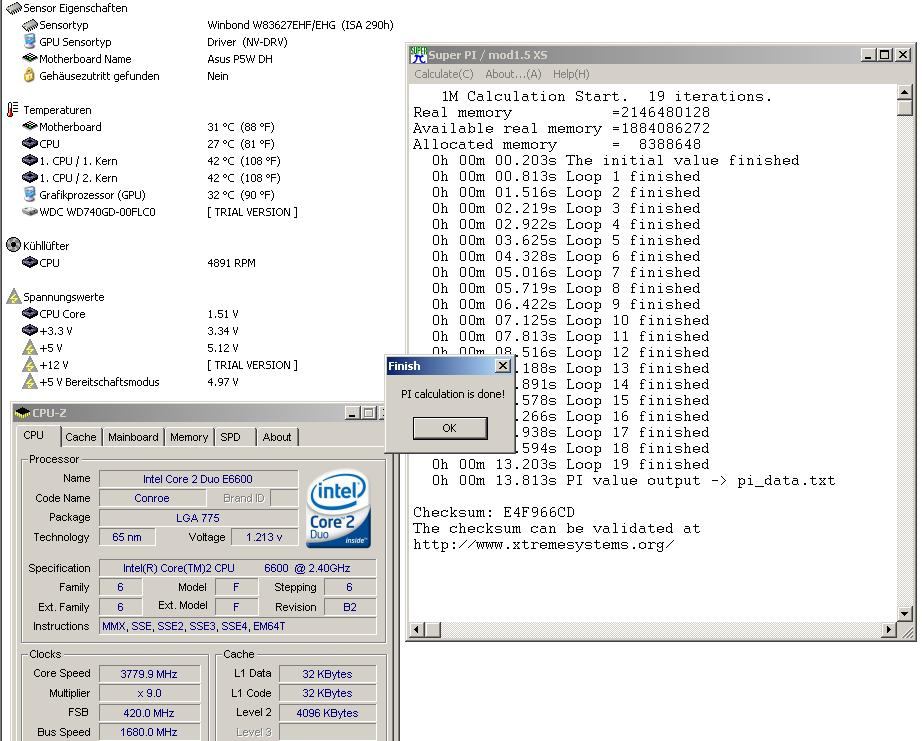Image resolution: width=922 pixels, height=741 pixels.
Task: Click the Winbond W83627EHF/EHG sensor value
Action: pos(300,25)
